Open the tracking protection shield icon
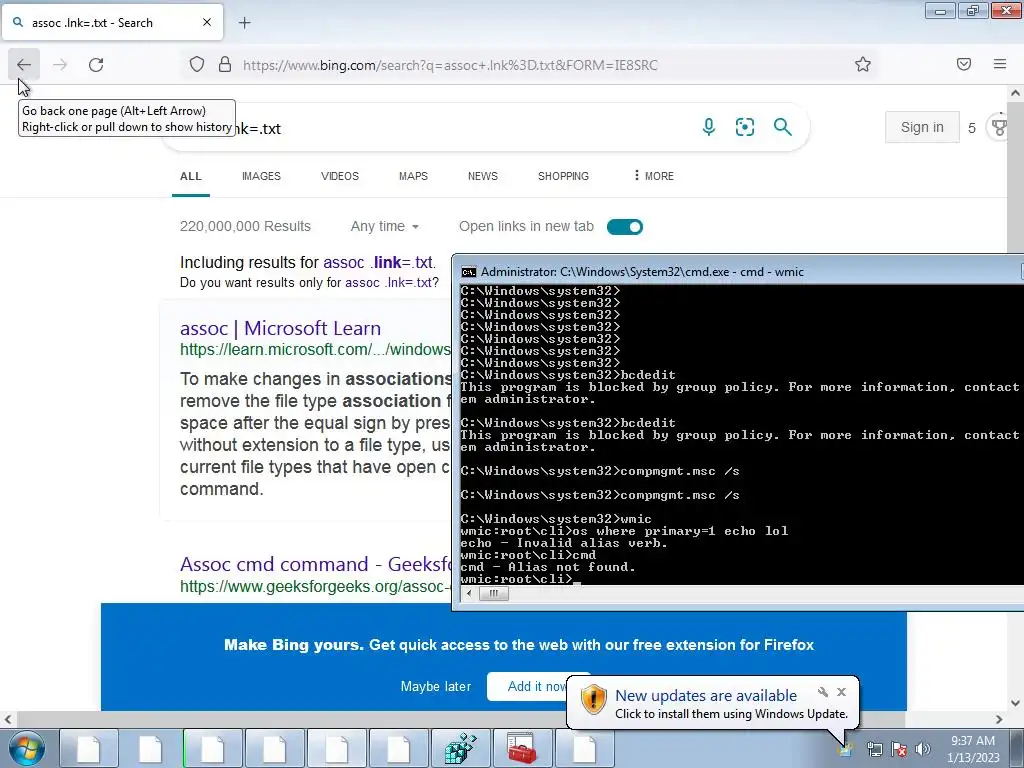Image resolution: width=1024 pixels, height=768 pixels. tap(197, 64)
